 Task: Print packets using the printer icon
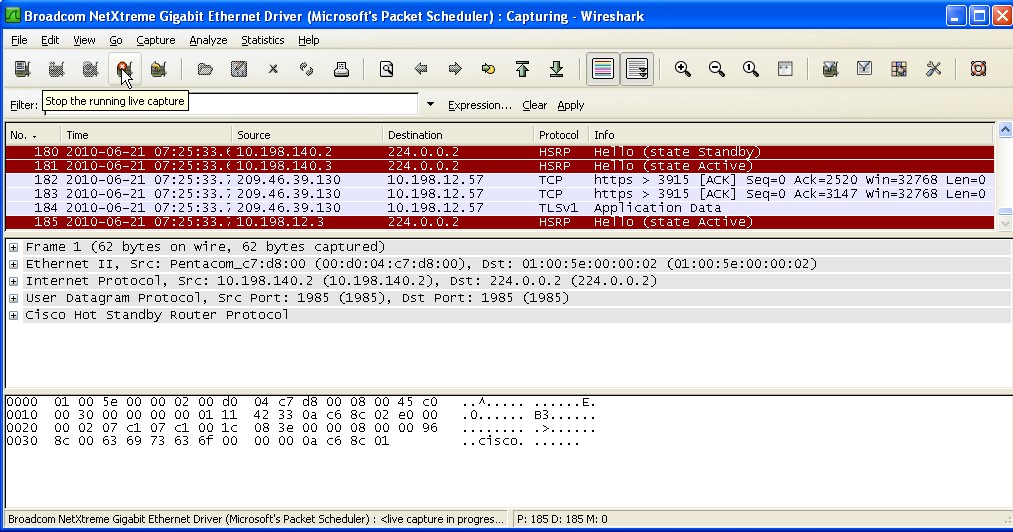click(341, 69)
